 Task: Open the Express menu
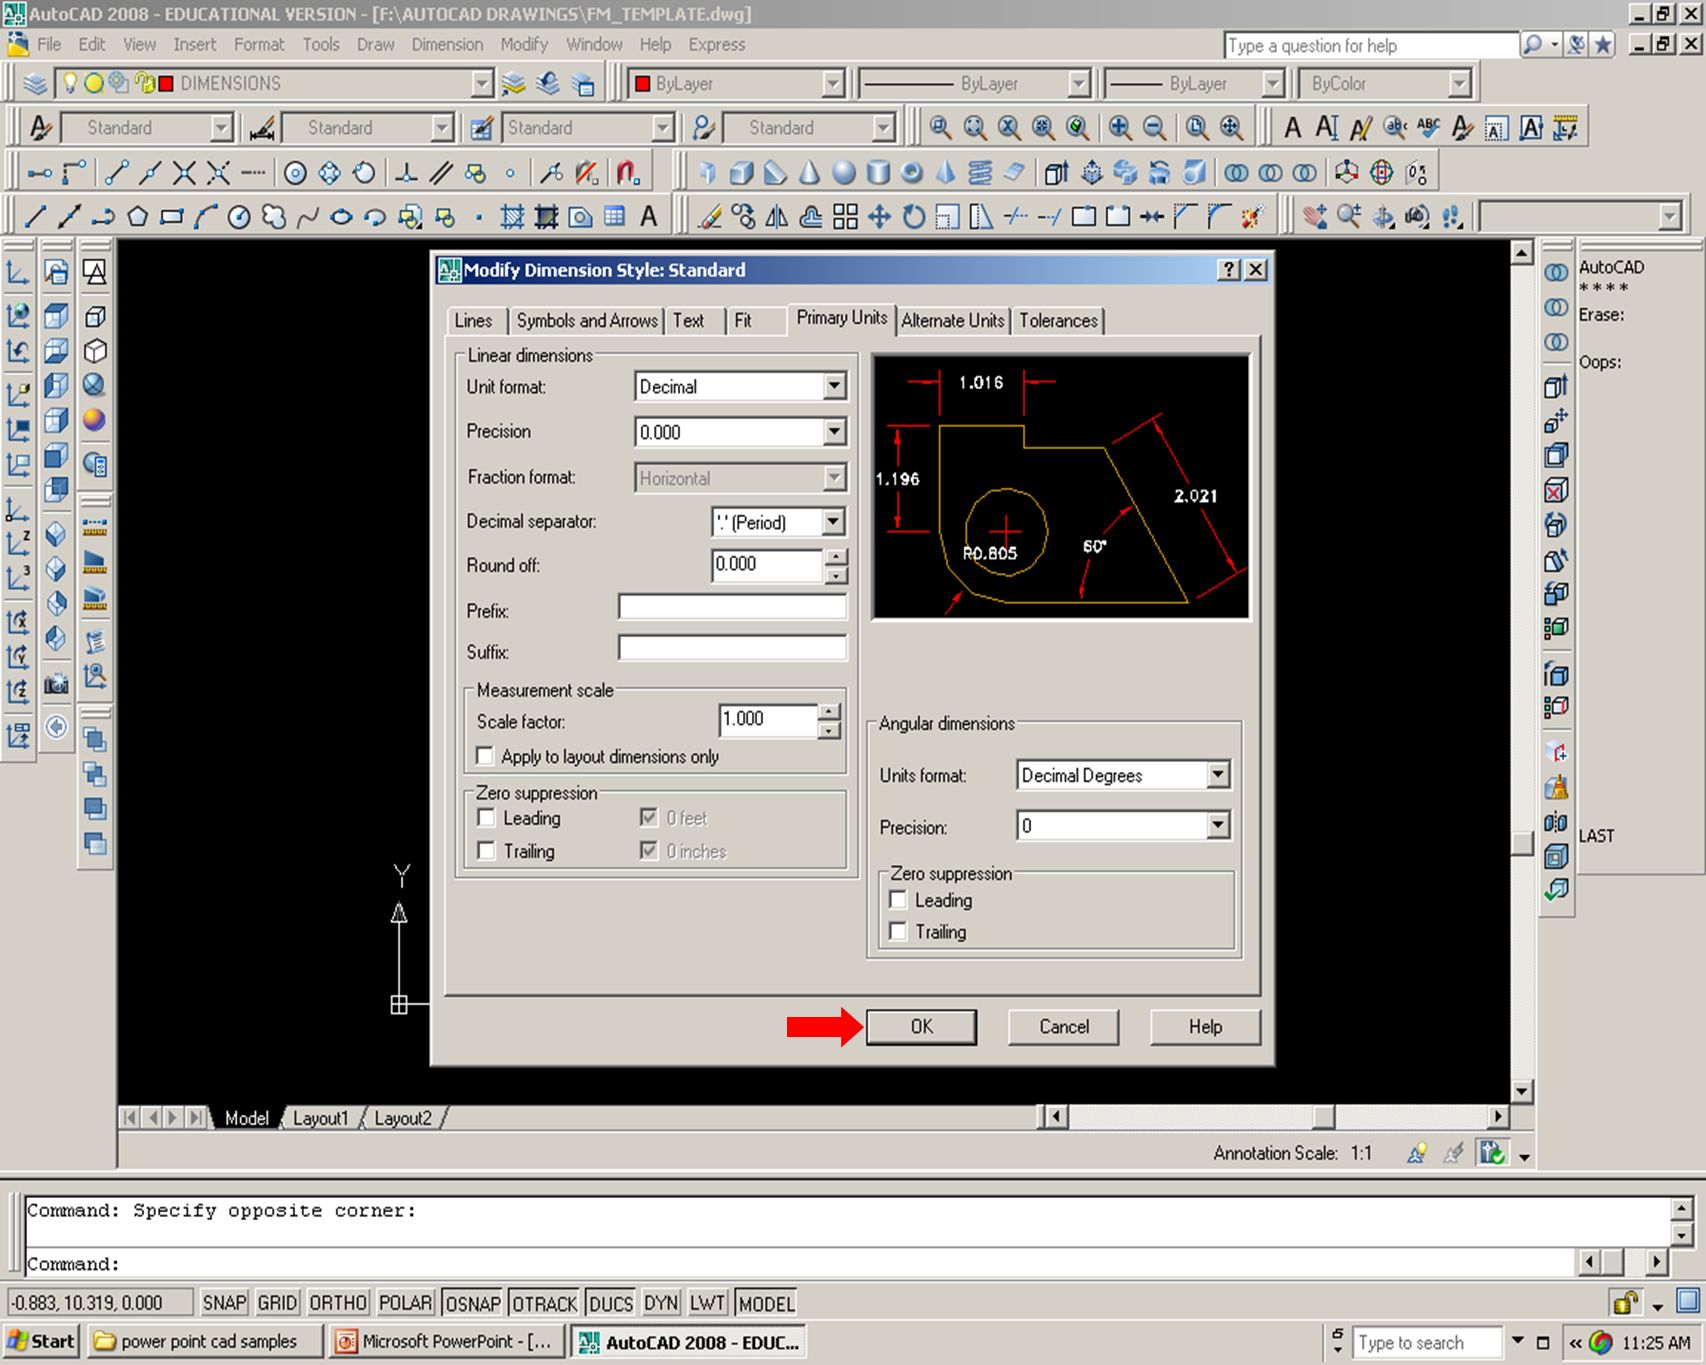pyautogui.click(x=716, y=45)
